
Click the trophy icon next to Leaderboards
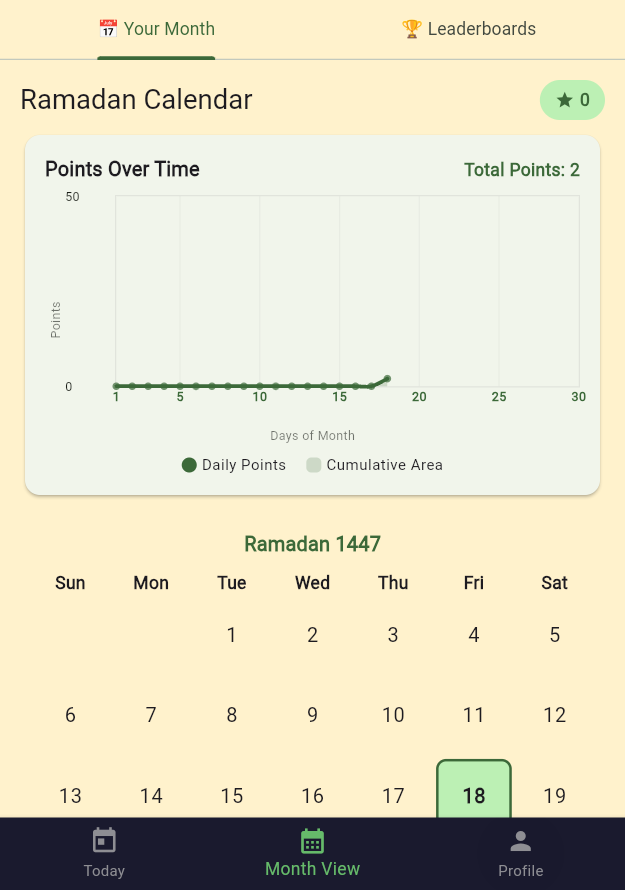click(411, 28)
